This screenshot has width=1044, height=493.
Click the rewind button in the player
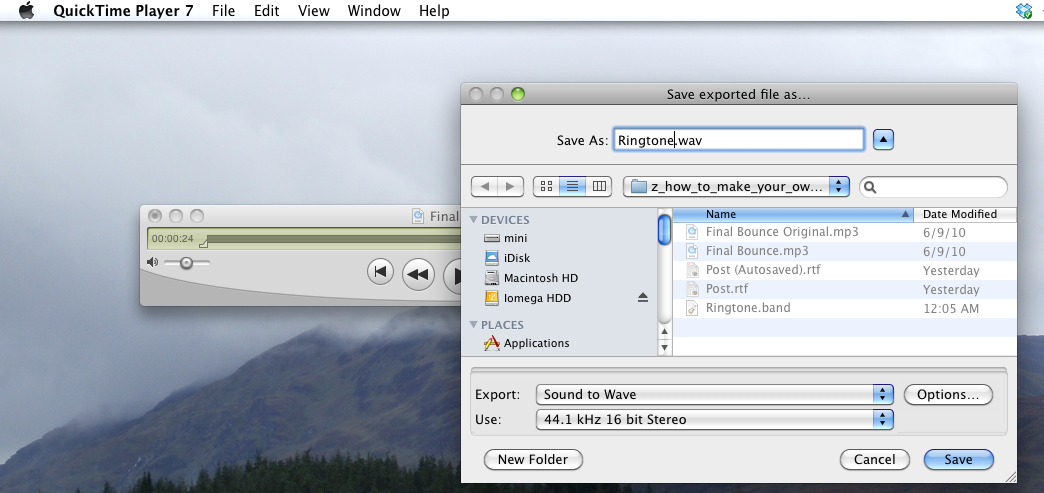[x=418, y=272]
